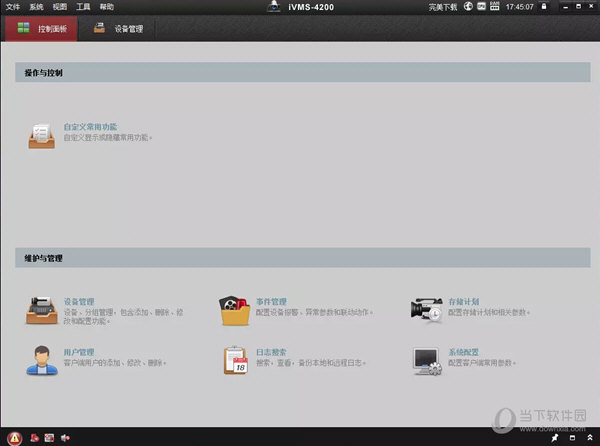Screen dimensions: 600x446
Task: Open the 帮助 menu
Action: pos(107,7)
